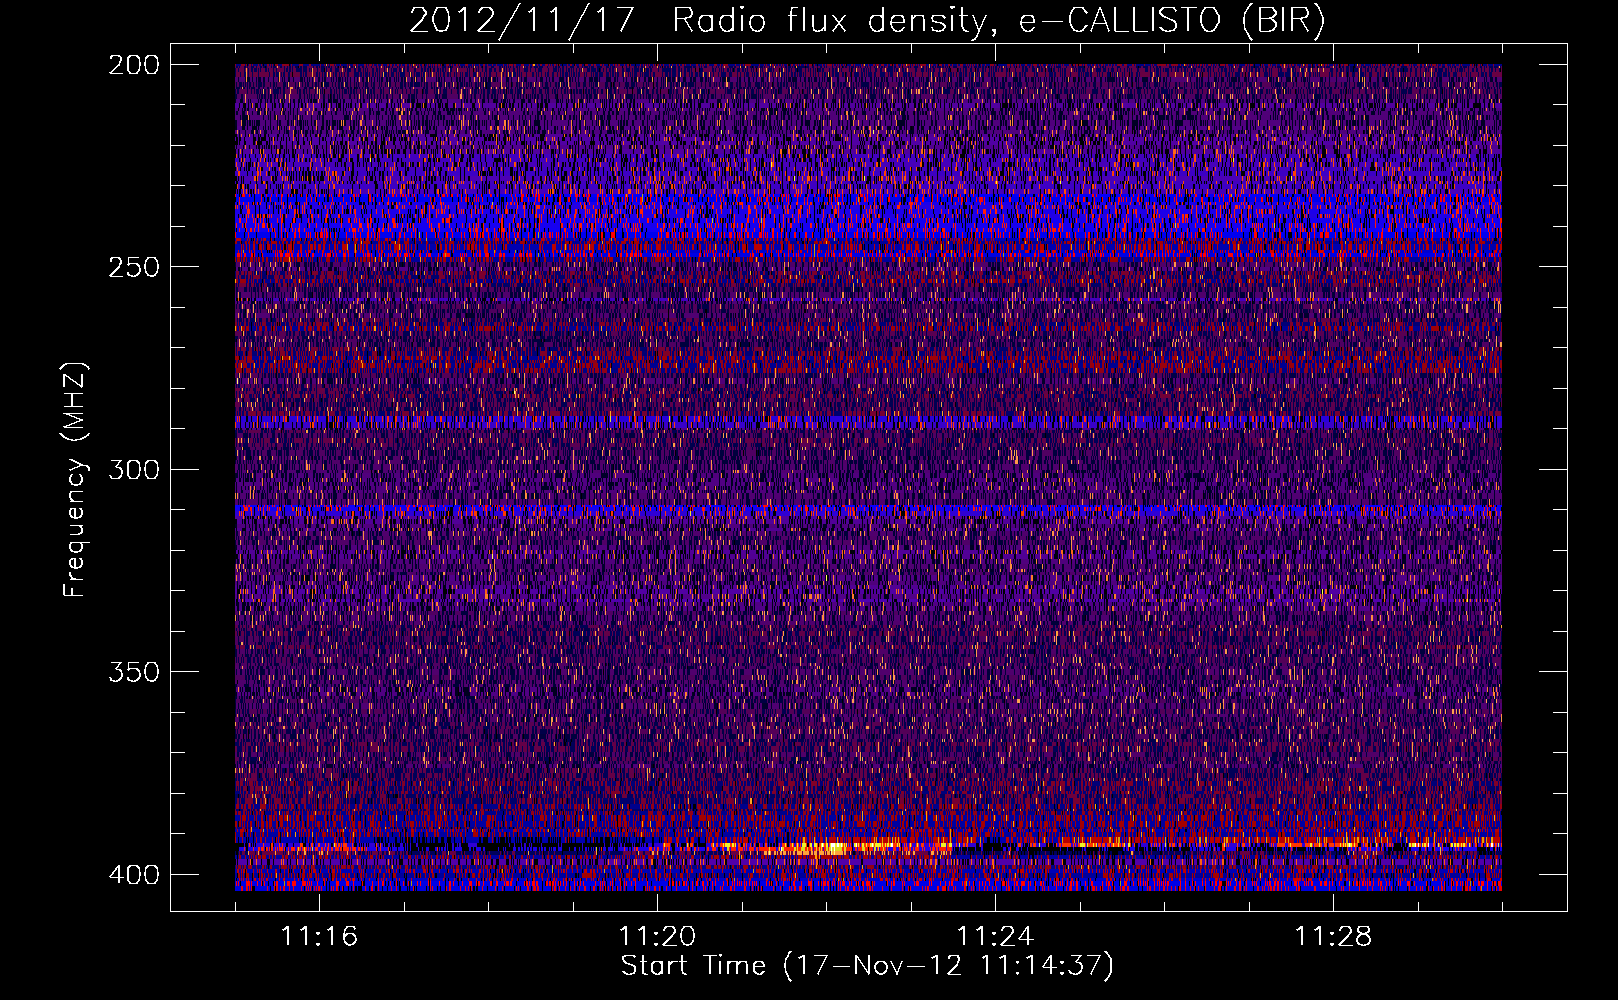Click the blue interference line near 310 MHz

click(868, 511)
